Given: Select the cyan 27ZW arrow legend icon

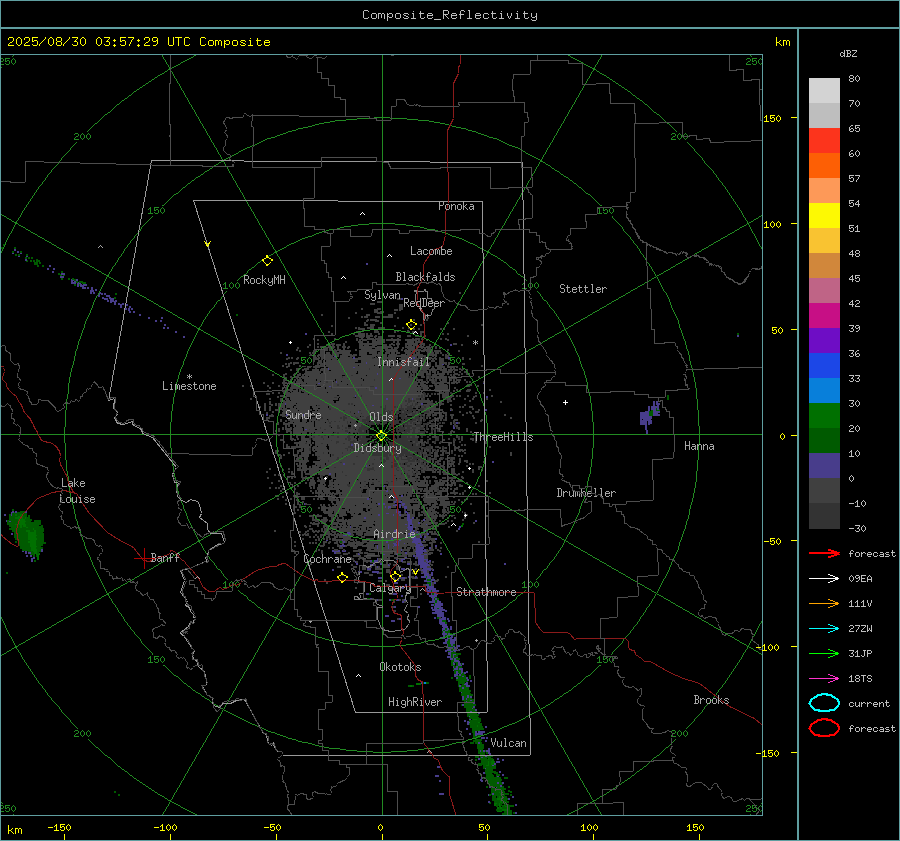Looking at the screenshot, I should point(824,628).
